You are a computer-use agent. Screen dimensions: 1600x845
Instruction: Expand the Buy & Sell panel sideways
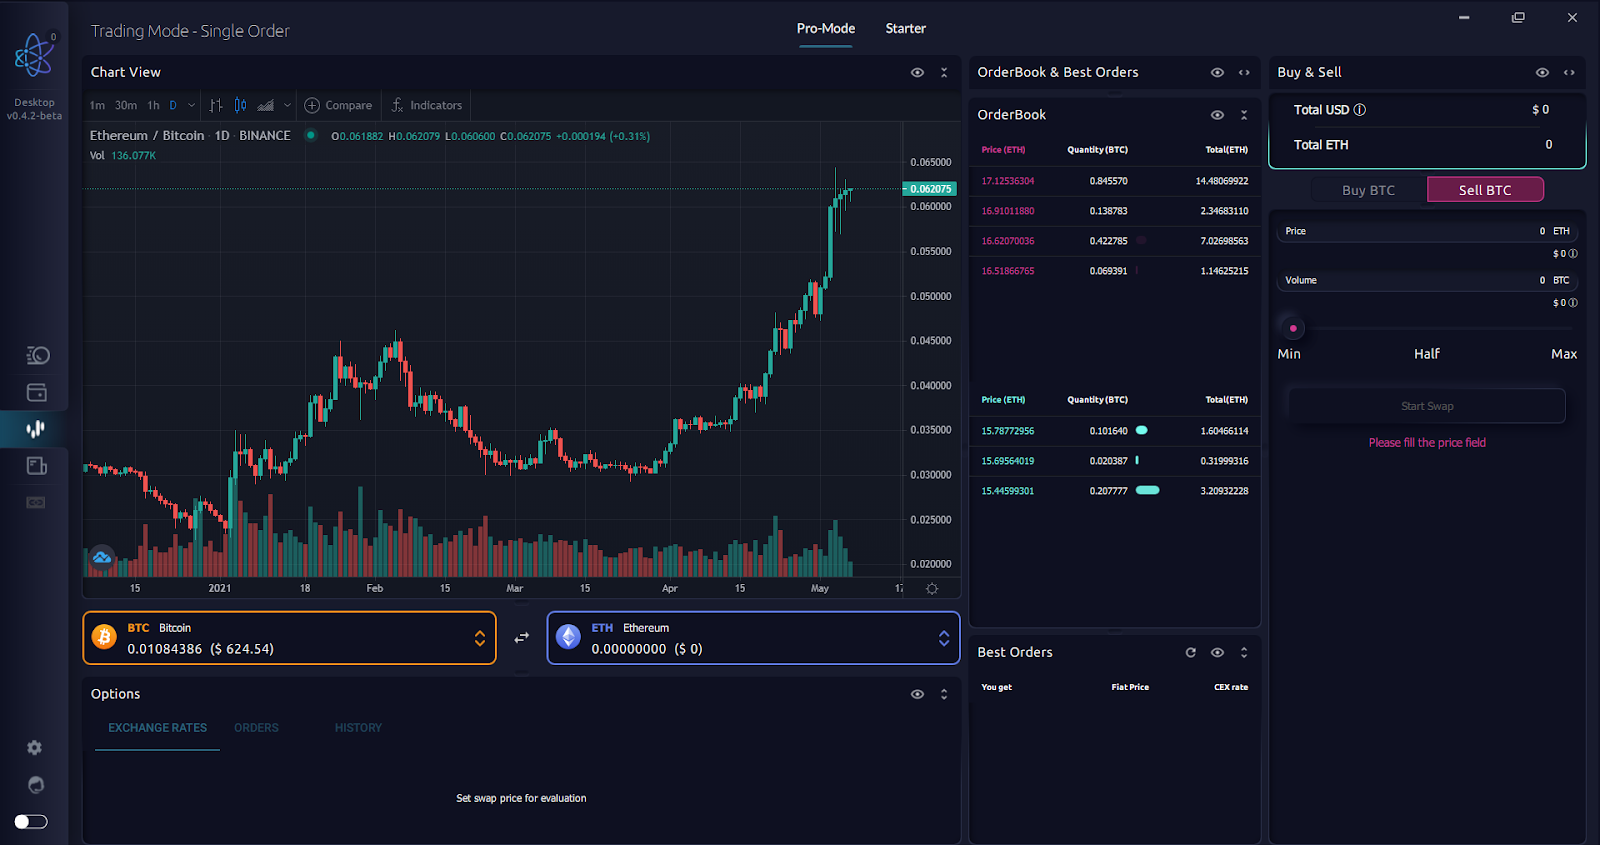point(1569,72)
